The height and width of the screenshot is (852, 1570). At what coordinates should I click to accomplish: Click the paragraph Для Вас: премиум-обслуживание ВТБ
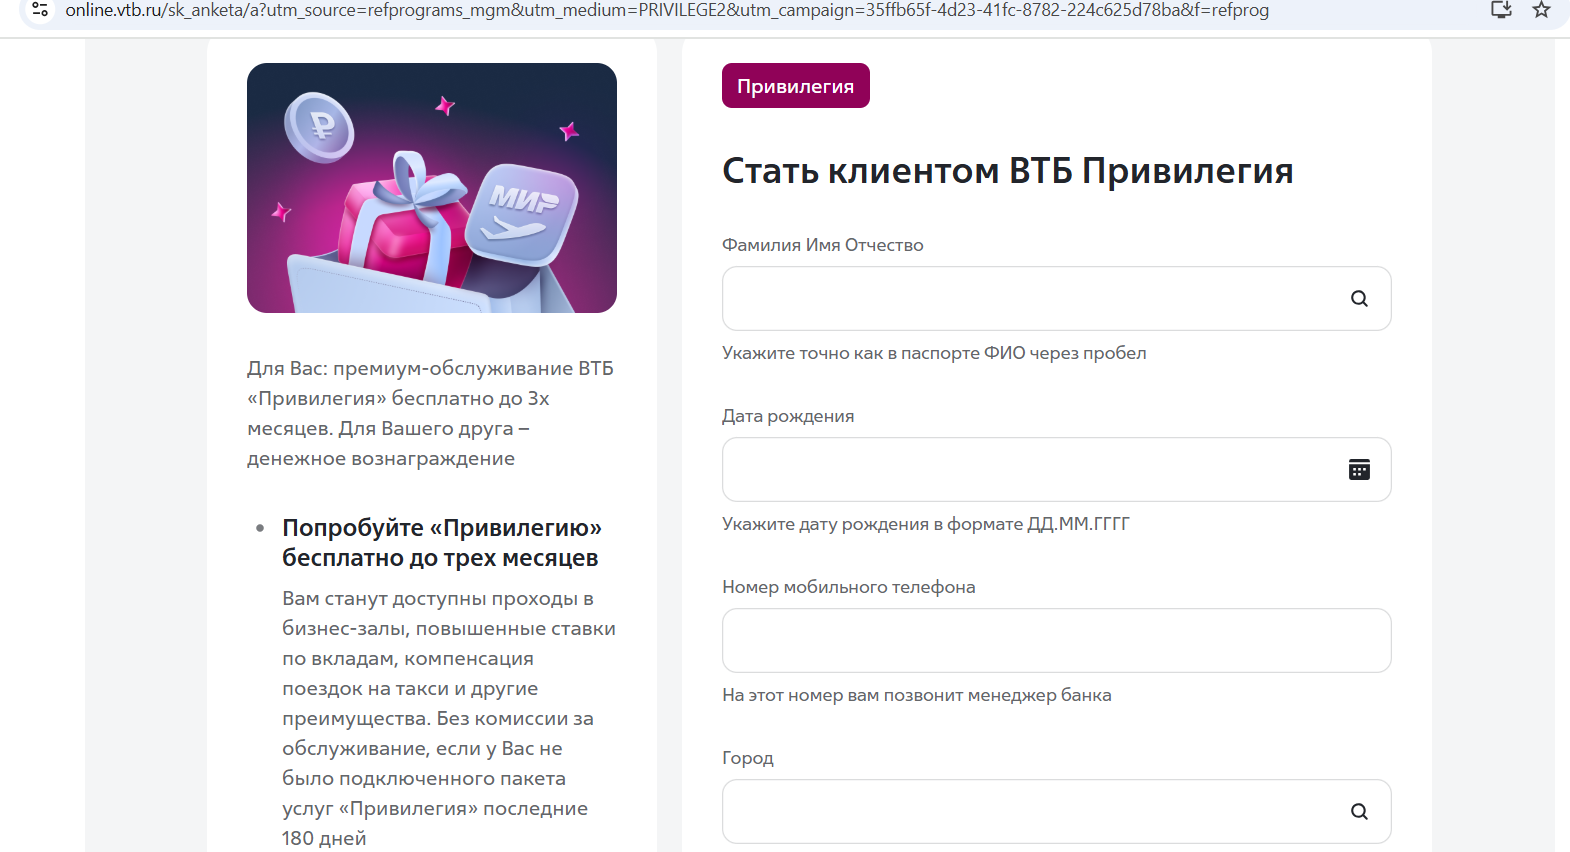tap(431, 413)
